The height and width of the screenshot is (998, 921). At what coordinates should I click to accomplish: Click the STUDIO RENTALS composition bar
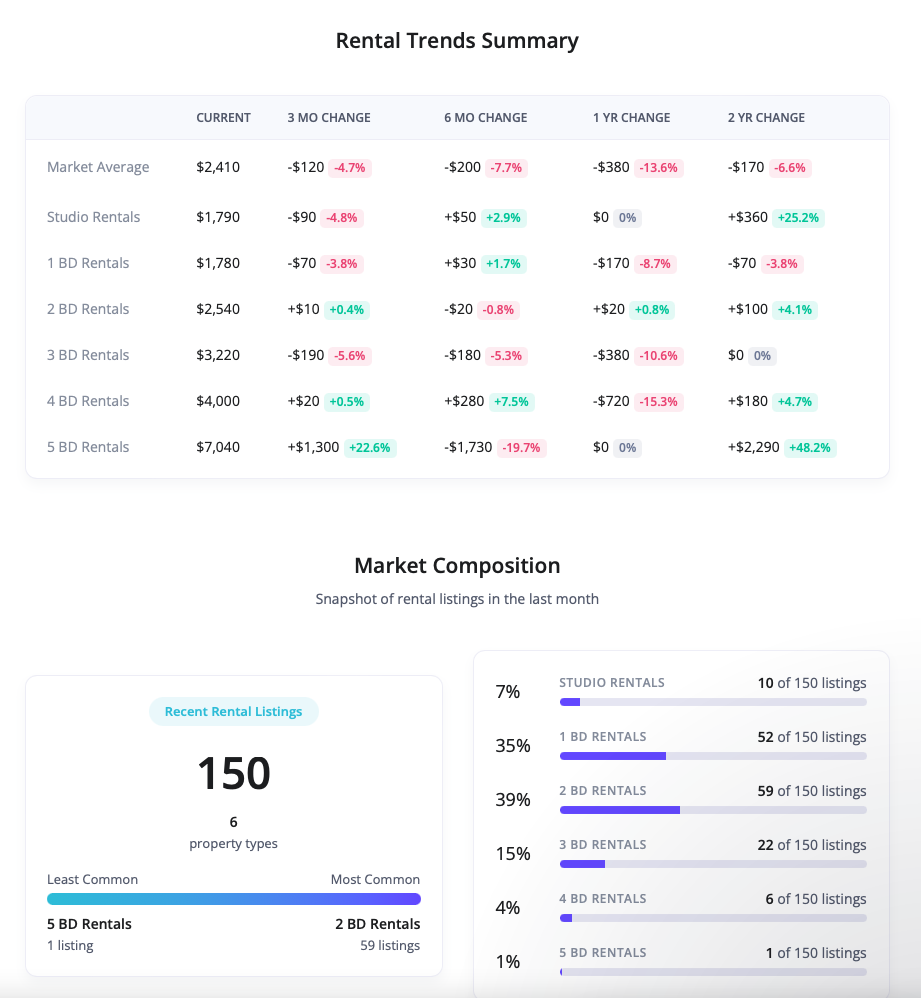[713, 702]
